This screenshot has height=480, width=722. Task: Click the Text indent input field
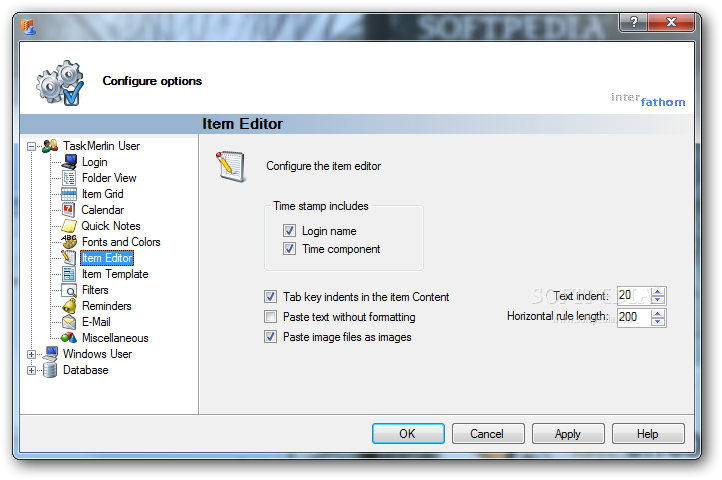click(635, 295)
